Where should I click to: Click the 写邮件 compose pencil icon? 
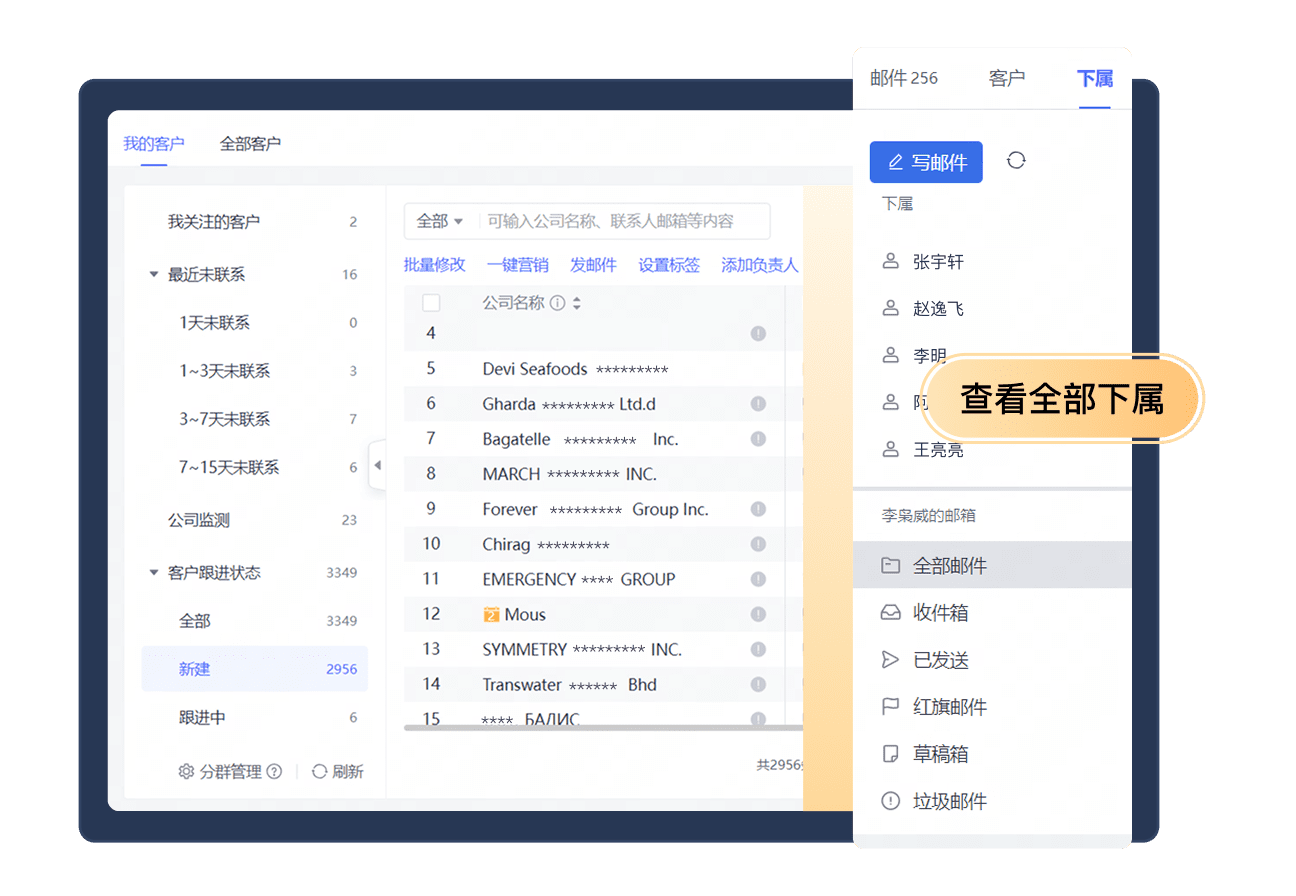click(897, 161)
